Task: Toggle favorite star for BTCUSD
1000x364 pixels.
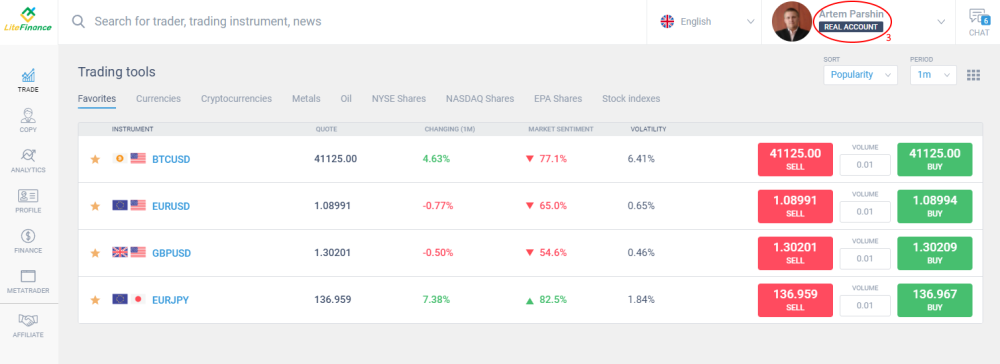Action: 95,159
